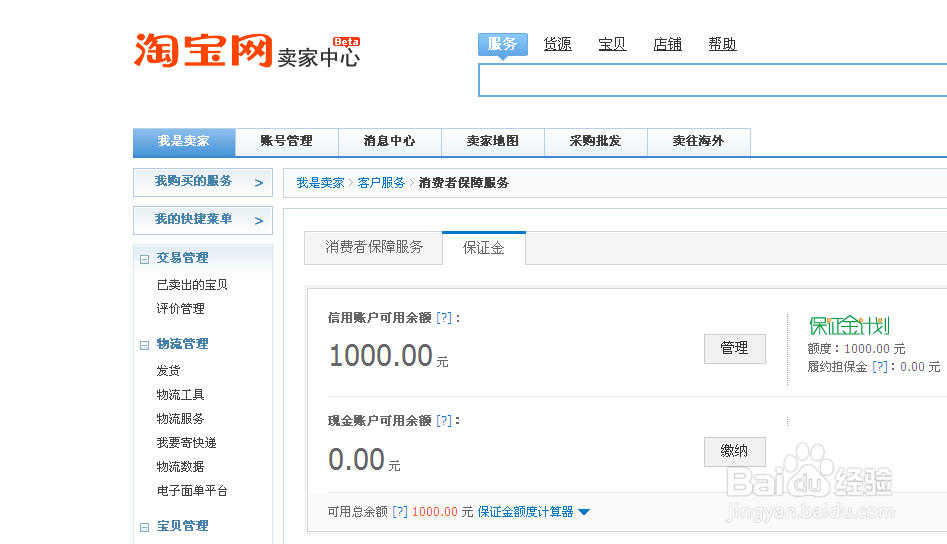Open 物流工具 in sidebar
947x544 pixels.
[181, 395]
